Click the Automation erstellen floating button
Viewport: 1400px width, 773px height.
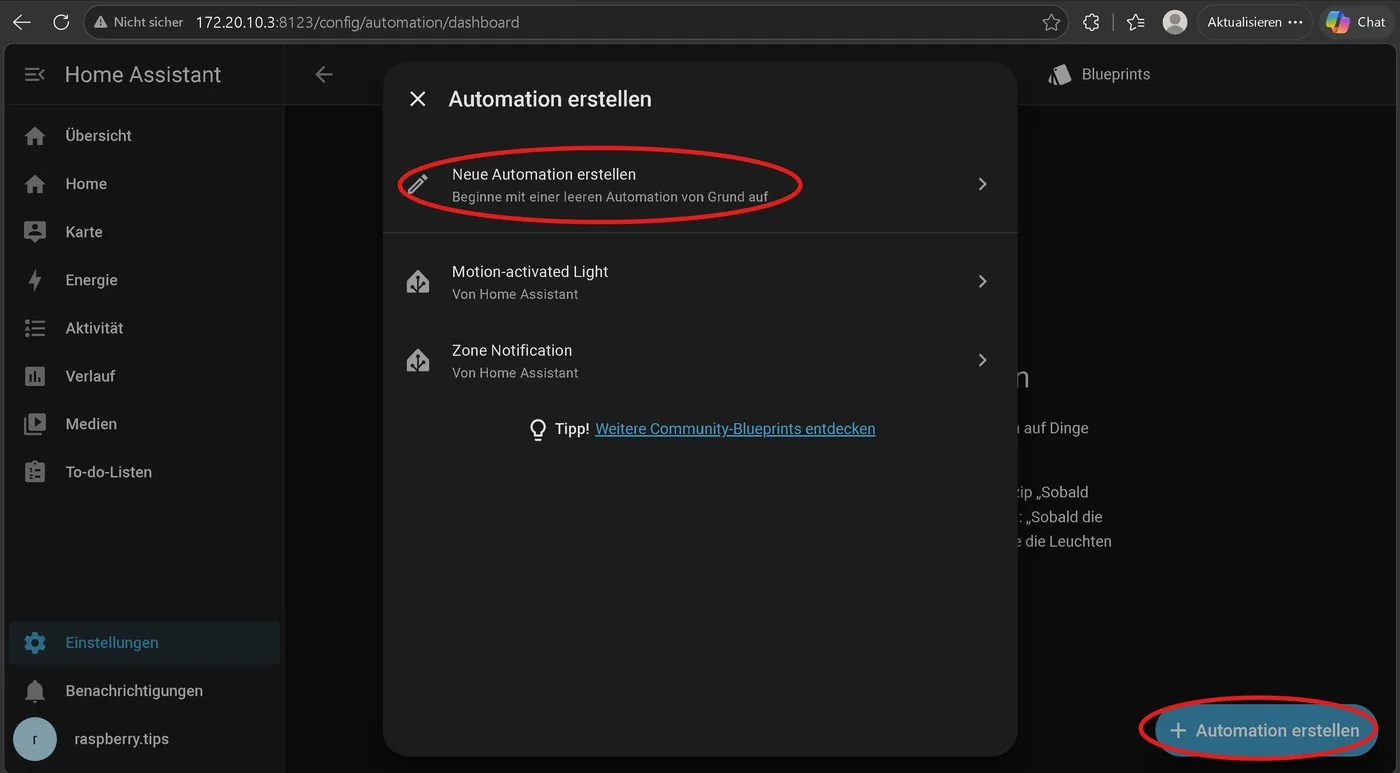coord(1265,730)
